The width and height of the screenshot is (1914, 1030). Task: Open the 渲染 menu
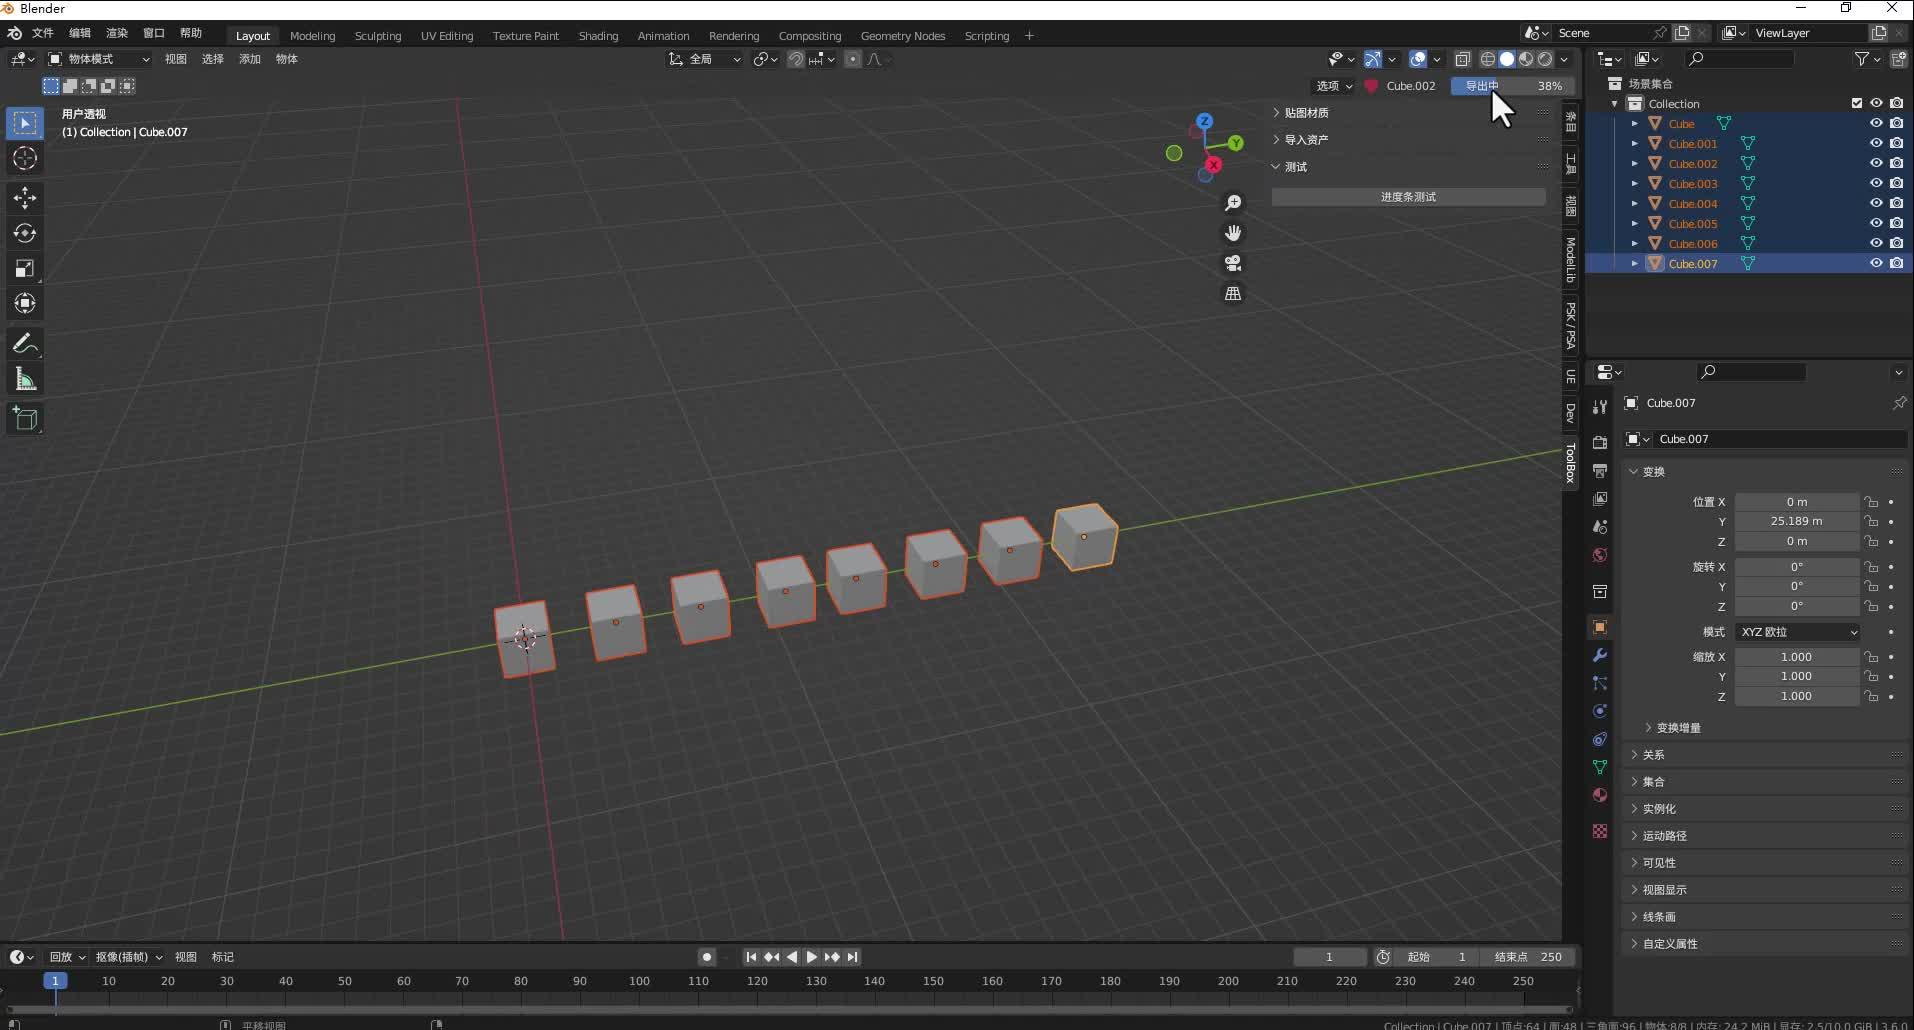(117, 33)
